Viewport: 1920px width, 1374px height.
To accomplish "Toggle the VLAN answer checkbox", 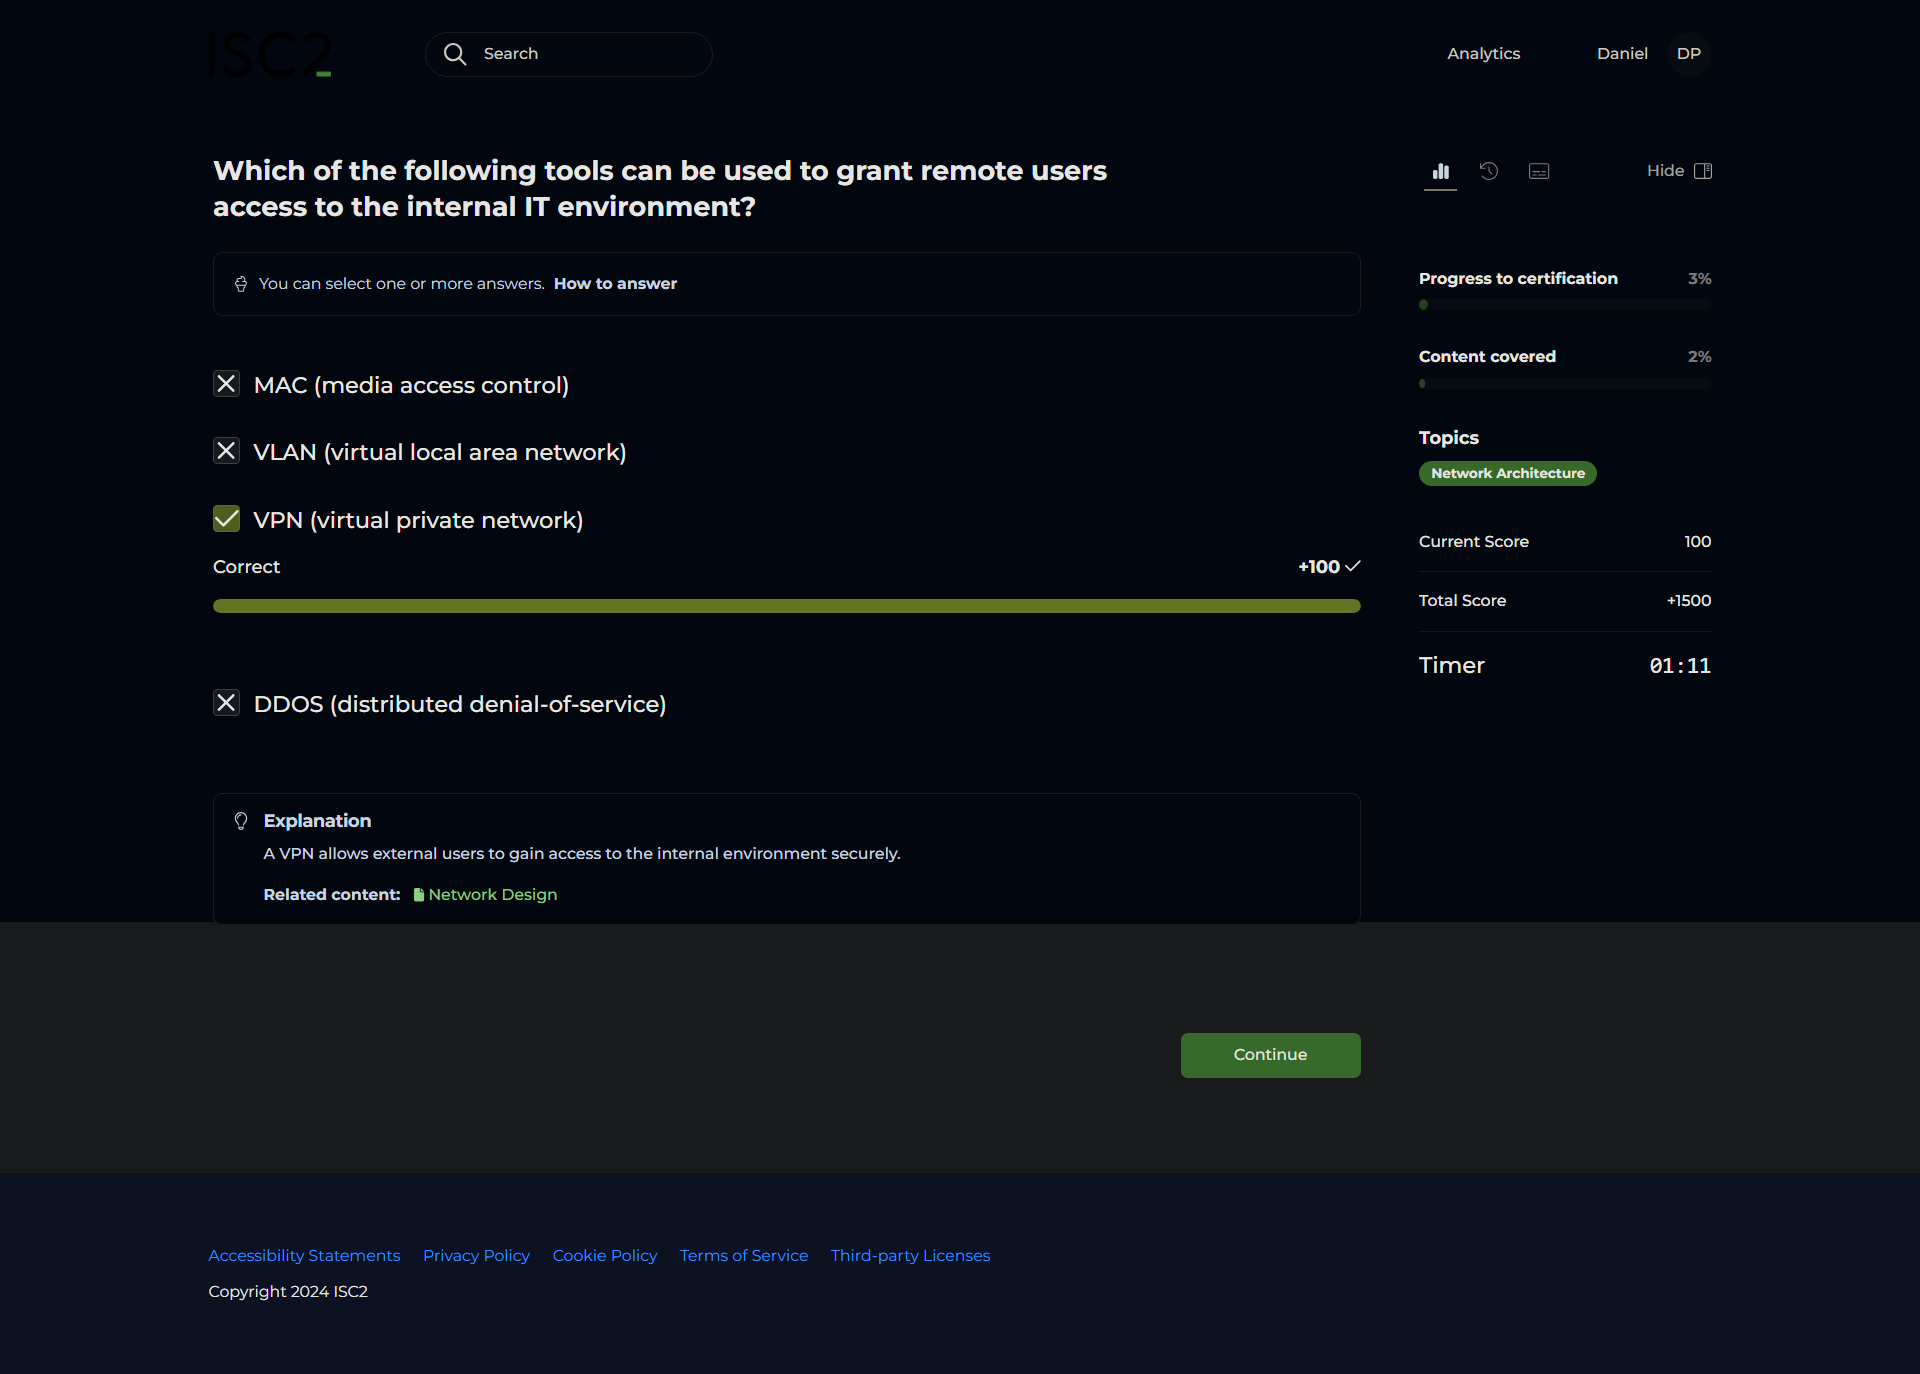I will 227,451.
